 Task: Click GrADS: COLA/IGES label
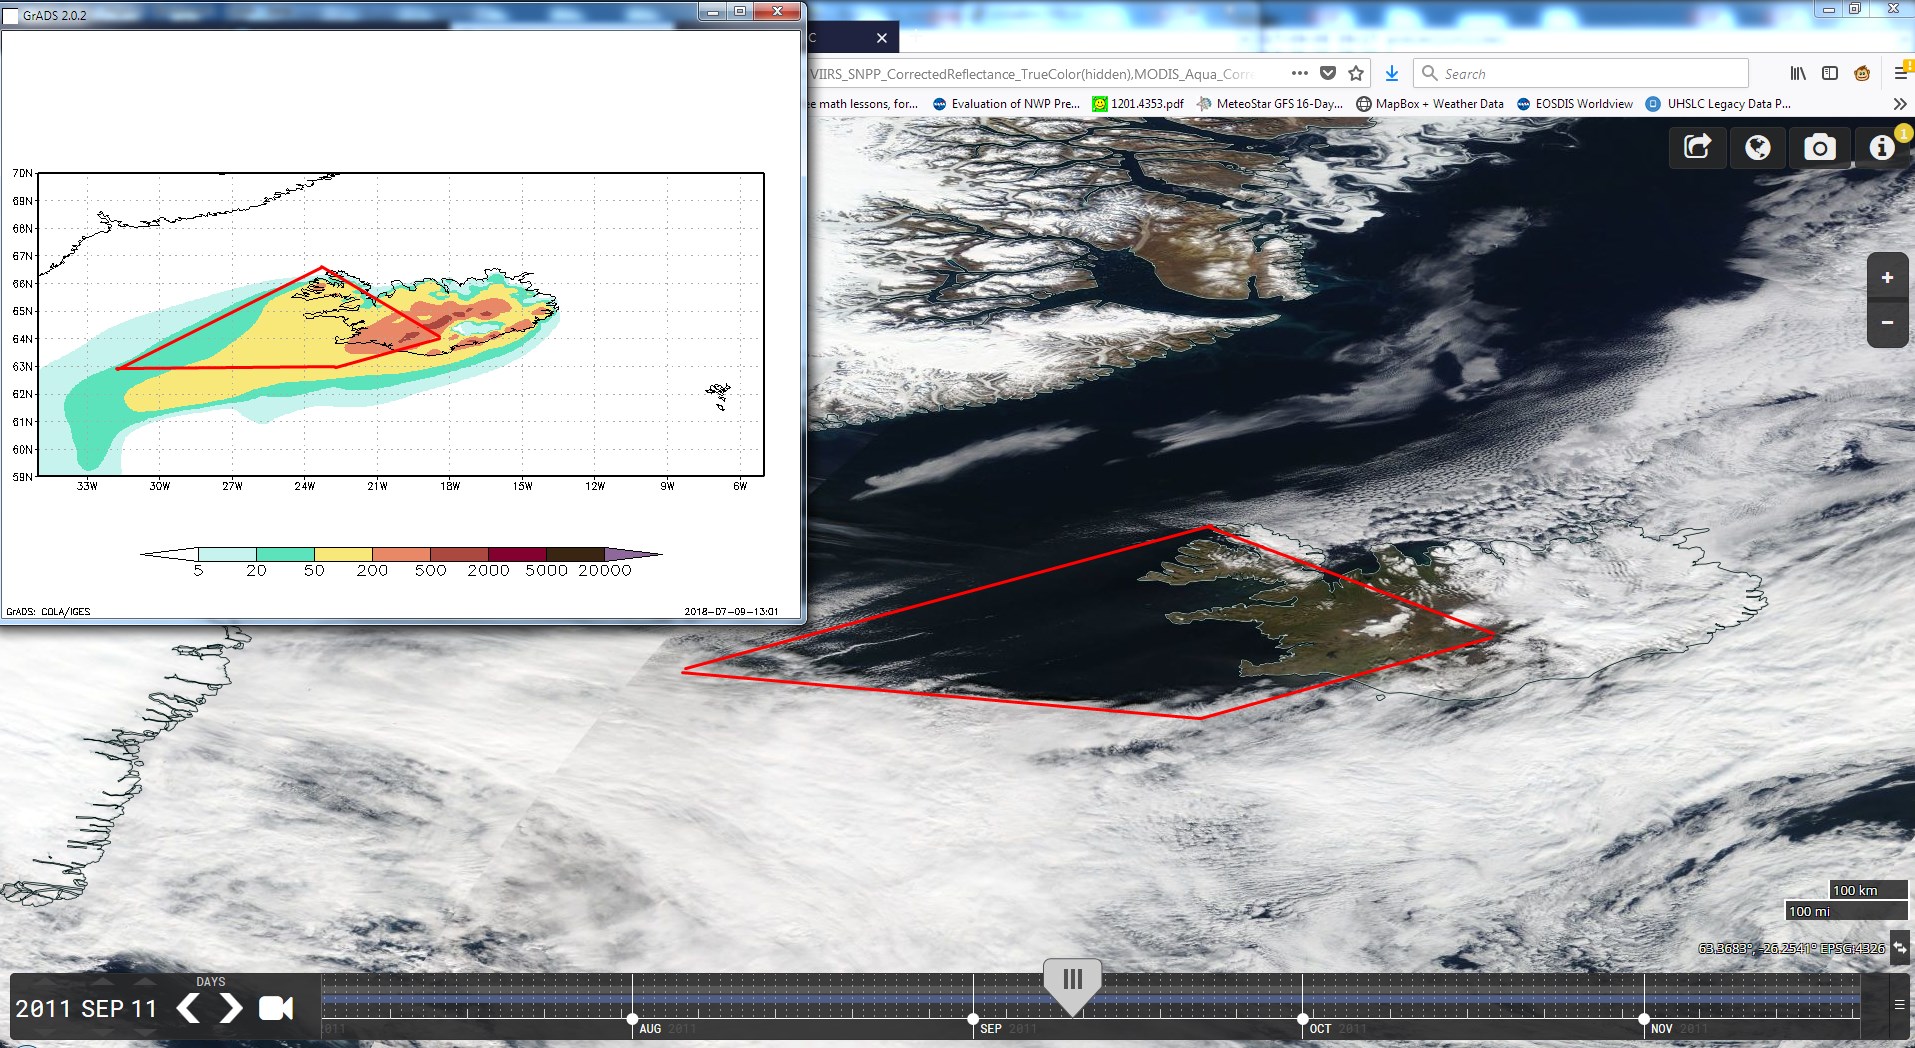tap(48, 611)
